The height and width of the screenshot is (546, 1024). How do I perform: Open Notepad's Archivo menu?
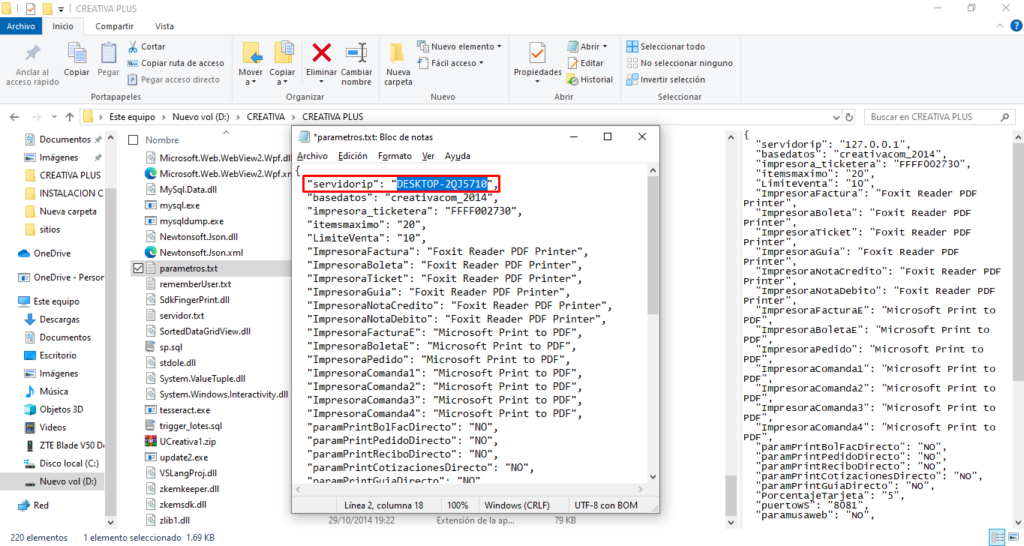(x=312, y=156)
